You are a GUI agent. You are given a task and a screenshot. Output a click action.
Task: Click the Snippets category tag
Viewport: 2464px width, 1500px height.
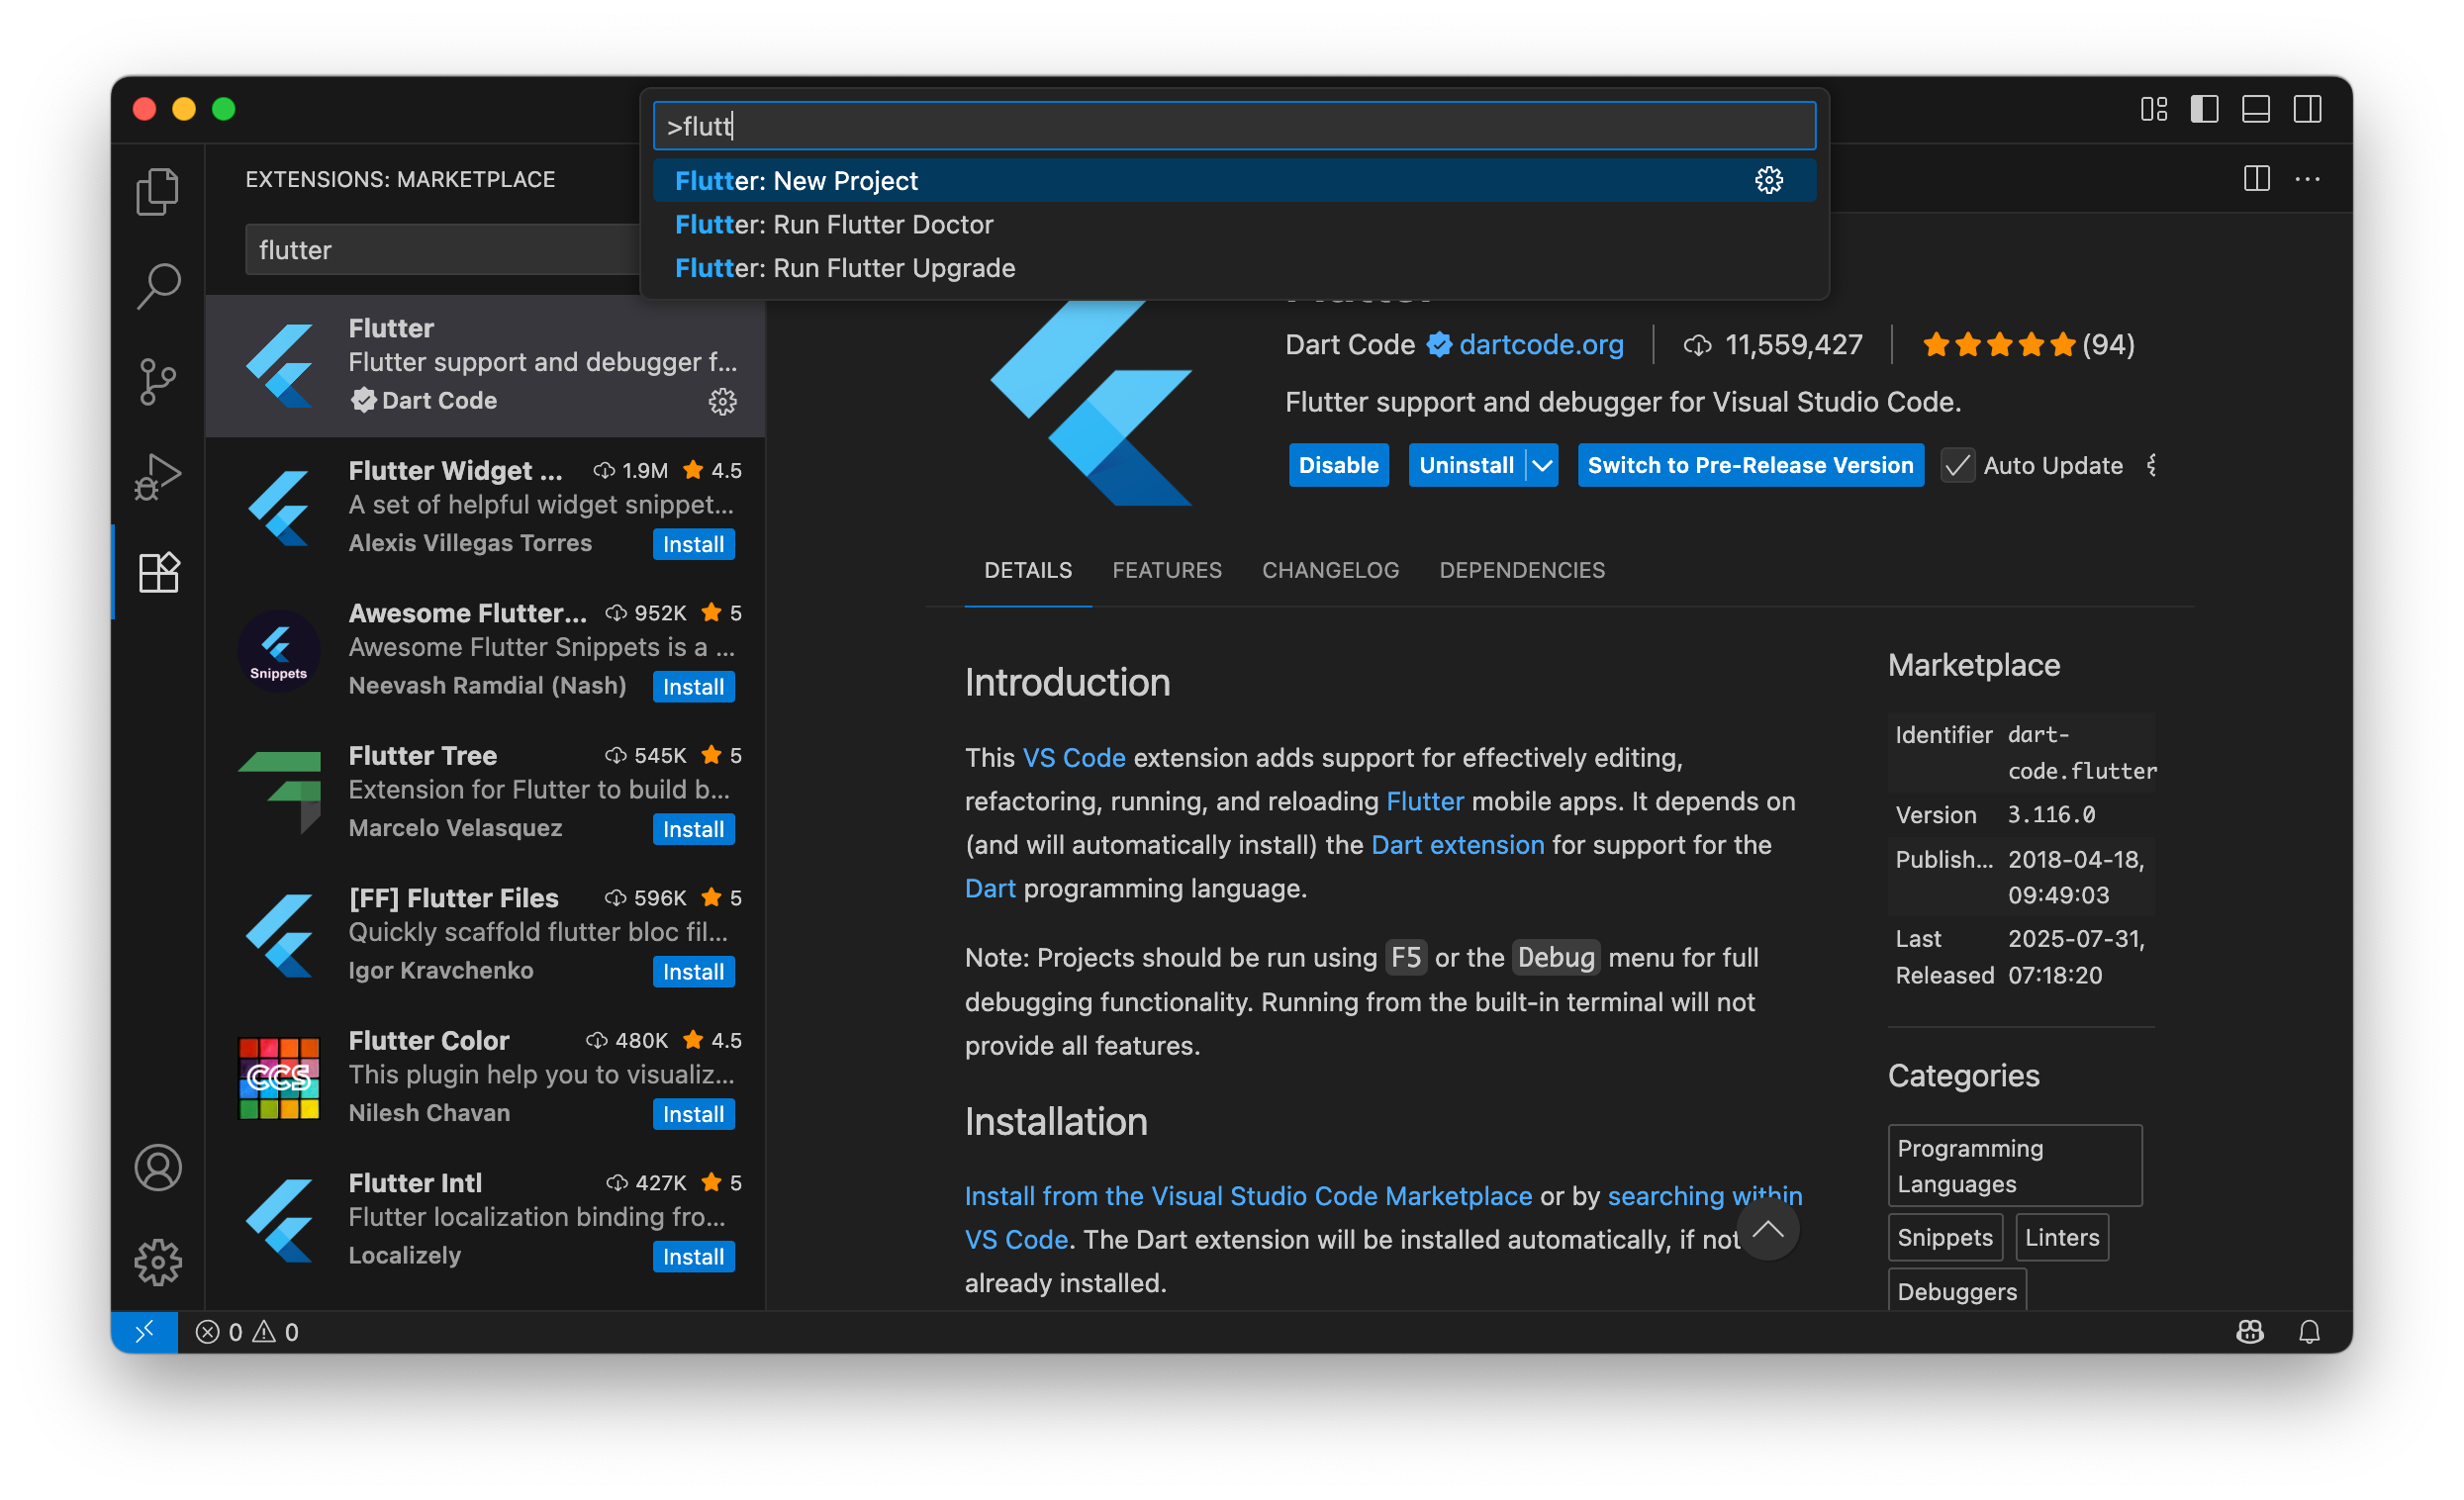(1944, 1237)
